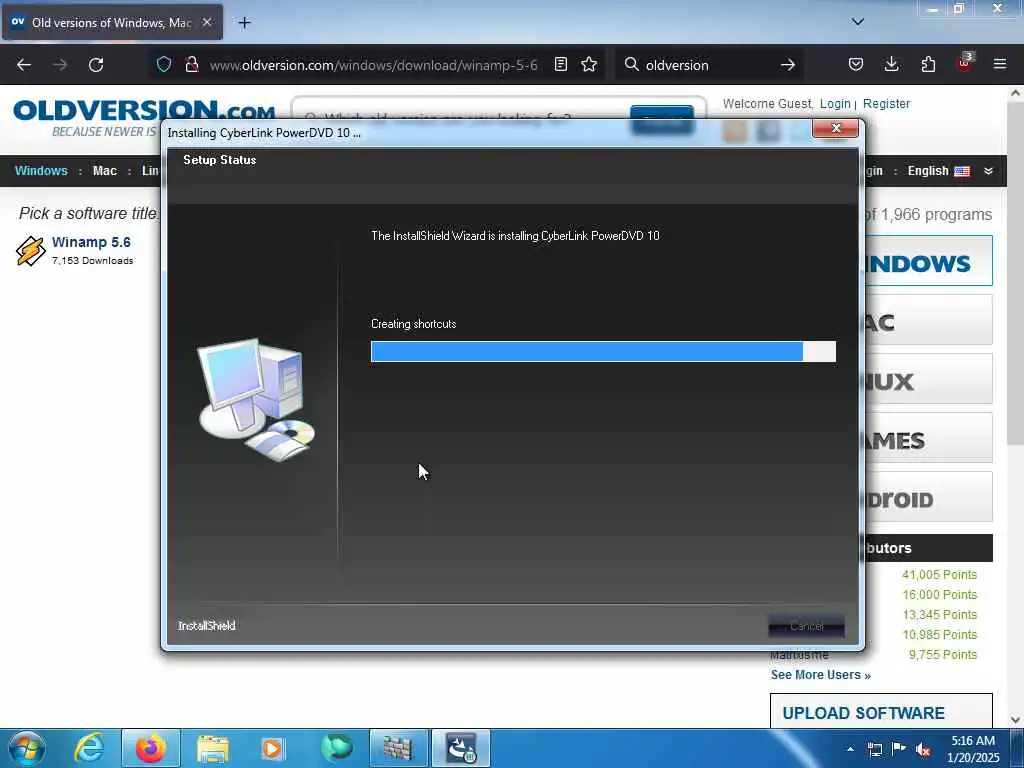Go back using the browser back arrow
Viewport: 1024px width, 768px height.
coord(24,65)
